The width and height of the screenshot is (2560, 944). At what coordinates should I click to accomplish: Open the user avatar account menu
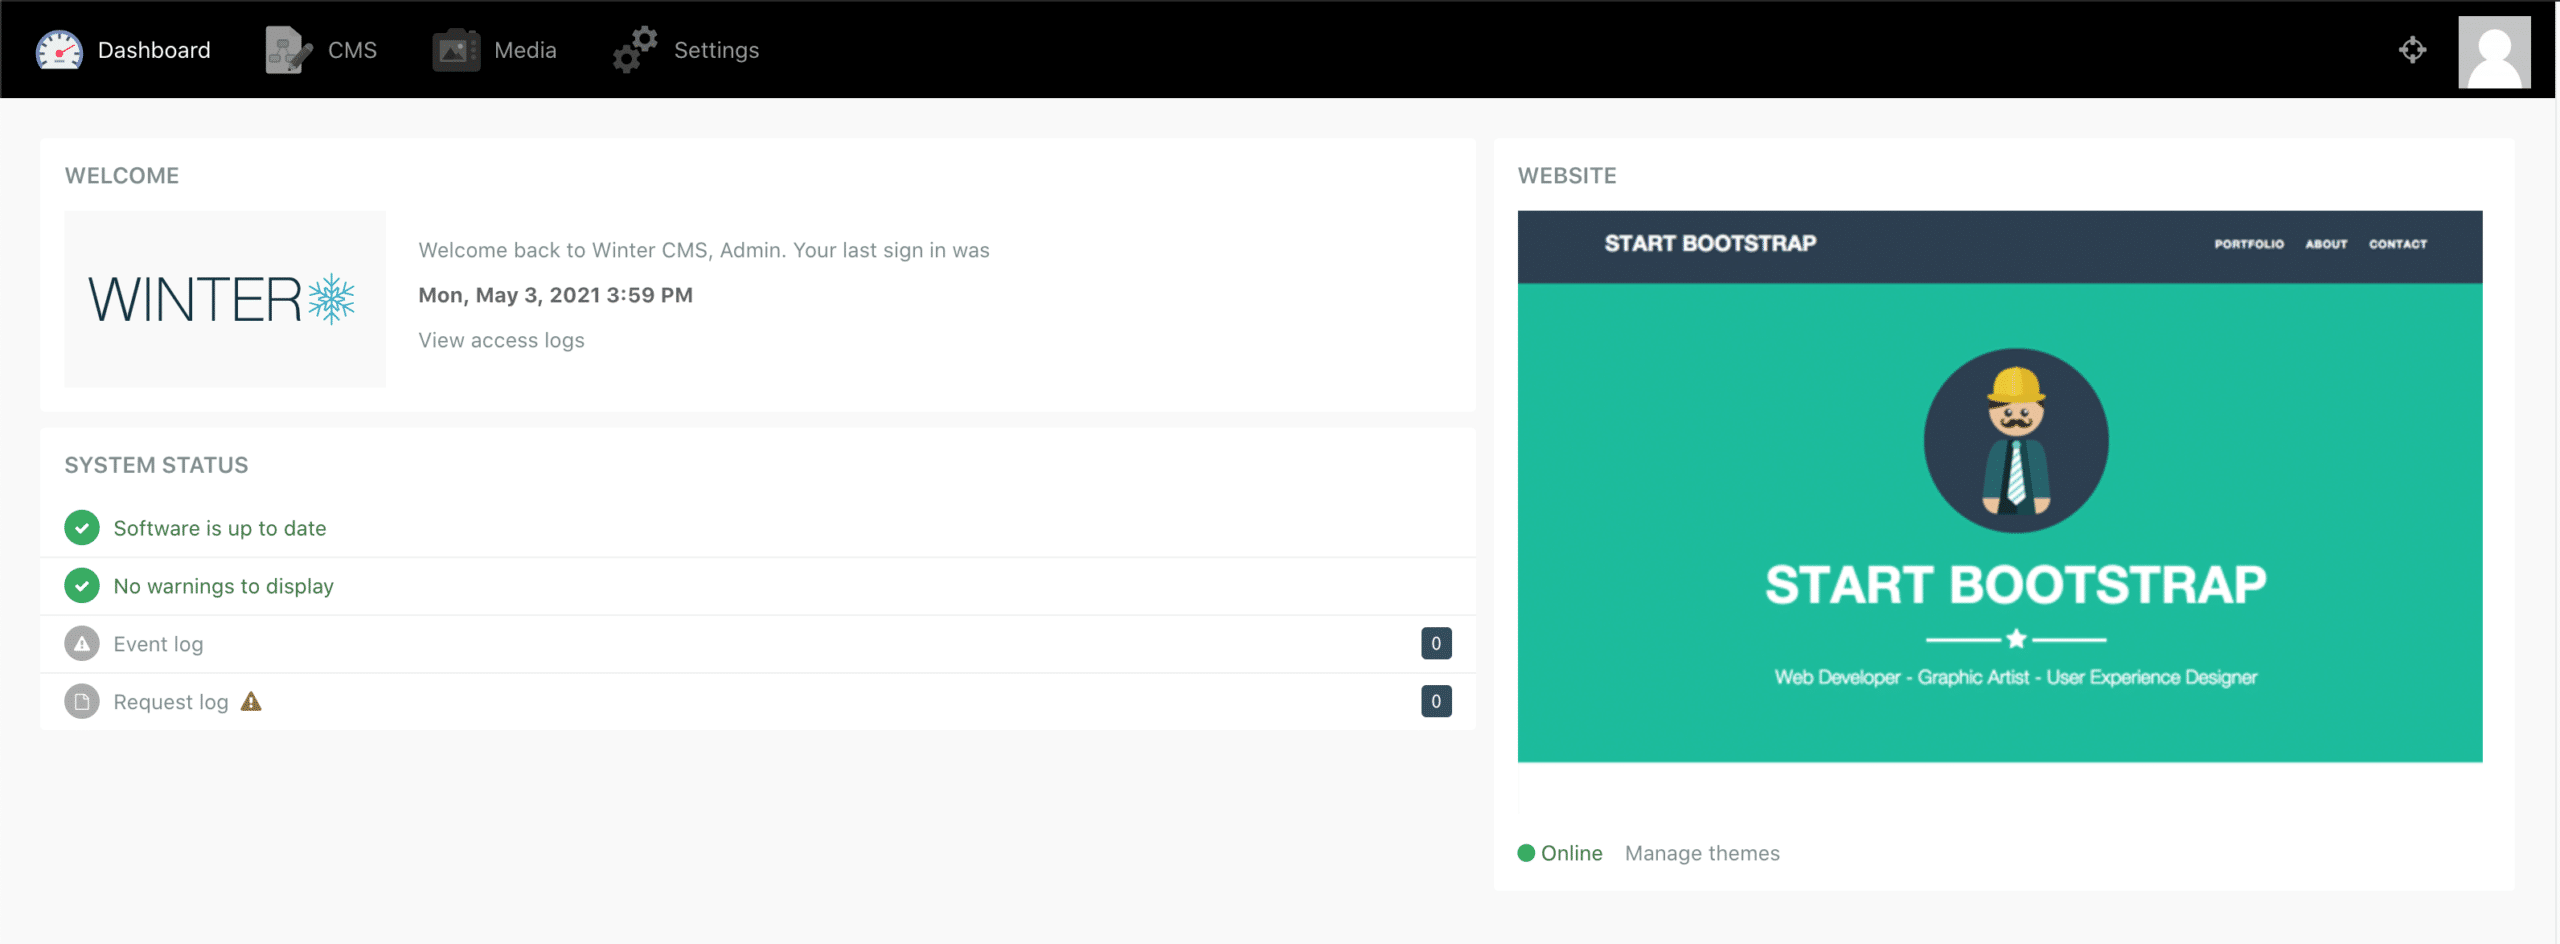click(x=2494, y=50)
